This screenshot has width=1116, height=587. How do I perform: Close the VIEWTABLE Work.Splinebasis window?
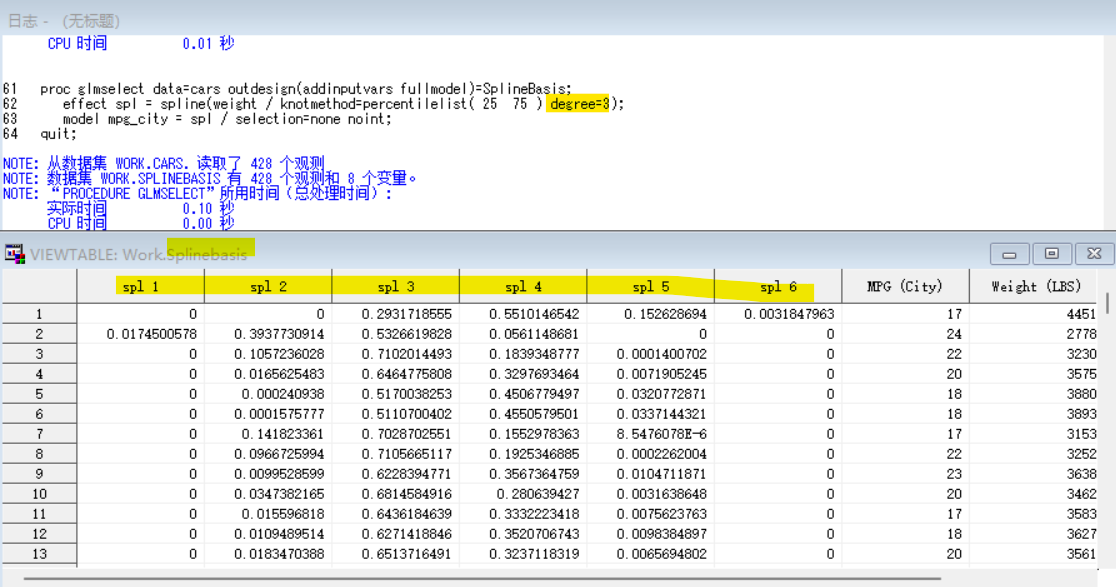pos(1094,254)
